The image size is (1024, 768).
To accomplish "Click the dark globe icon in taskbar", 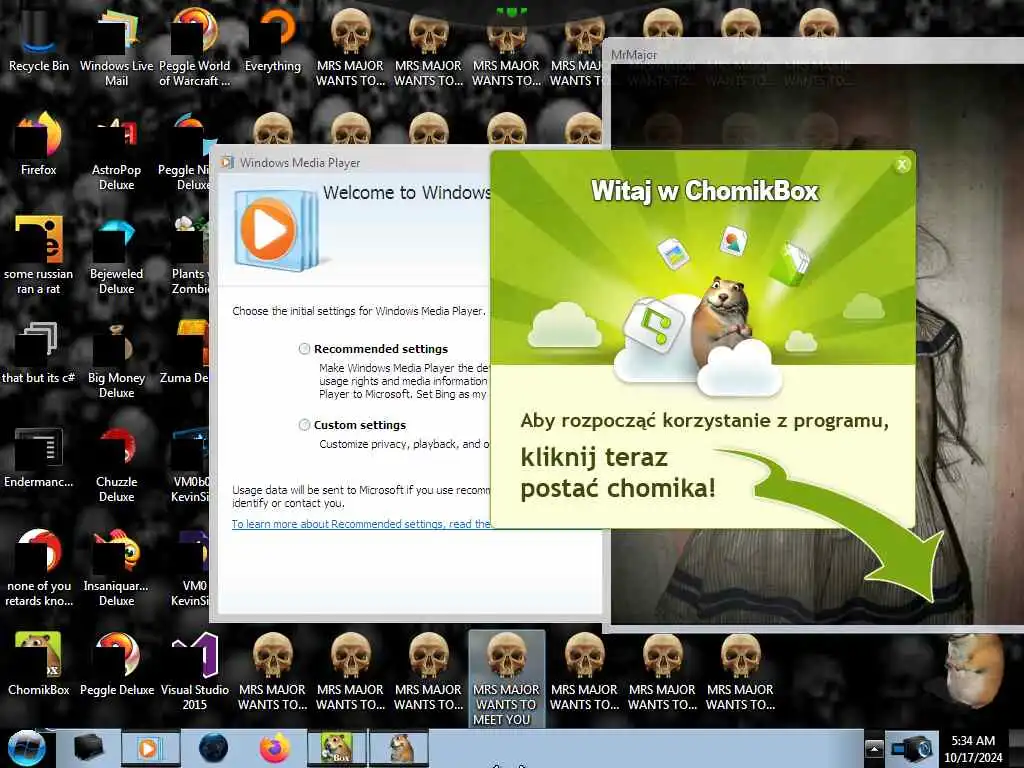I will point(214,748).
